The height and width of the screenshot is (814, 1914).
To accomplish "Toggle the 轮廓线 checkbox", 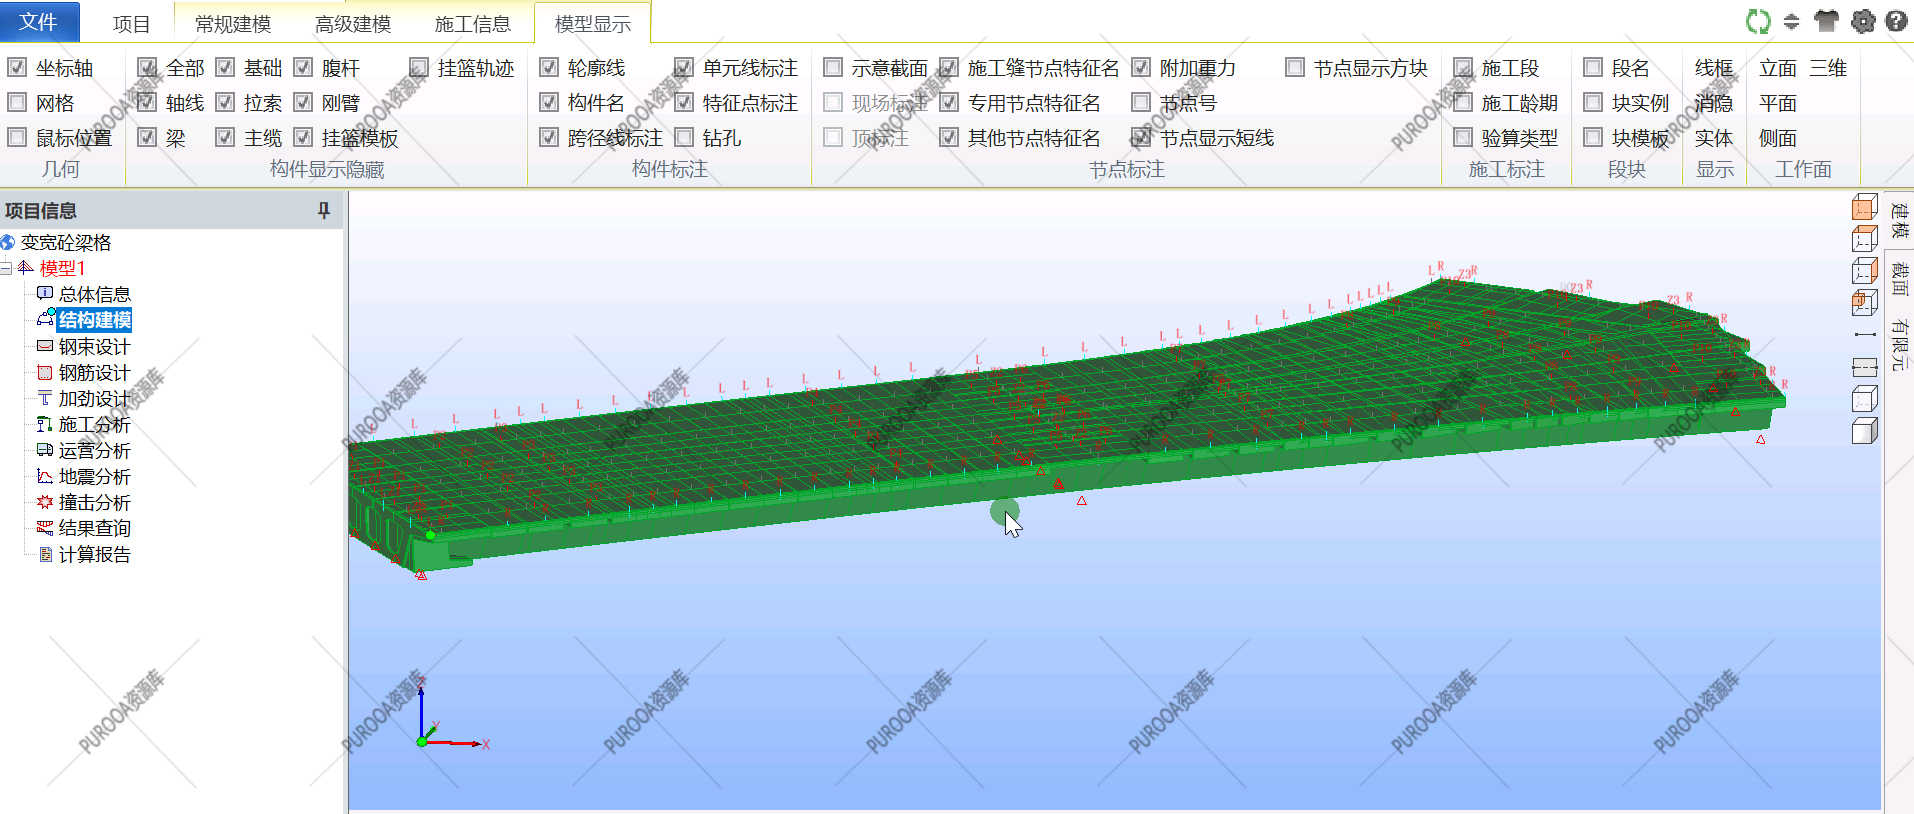I will point(549,67).
